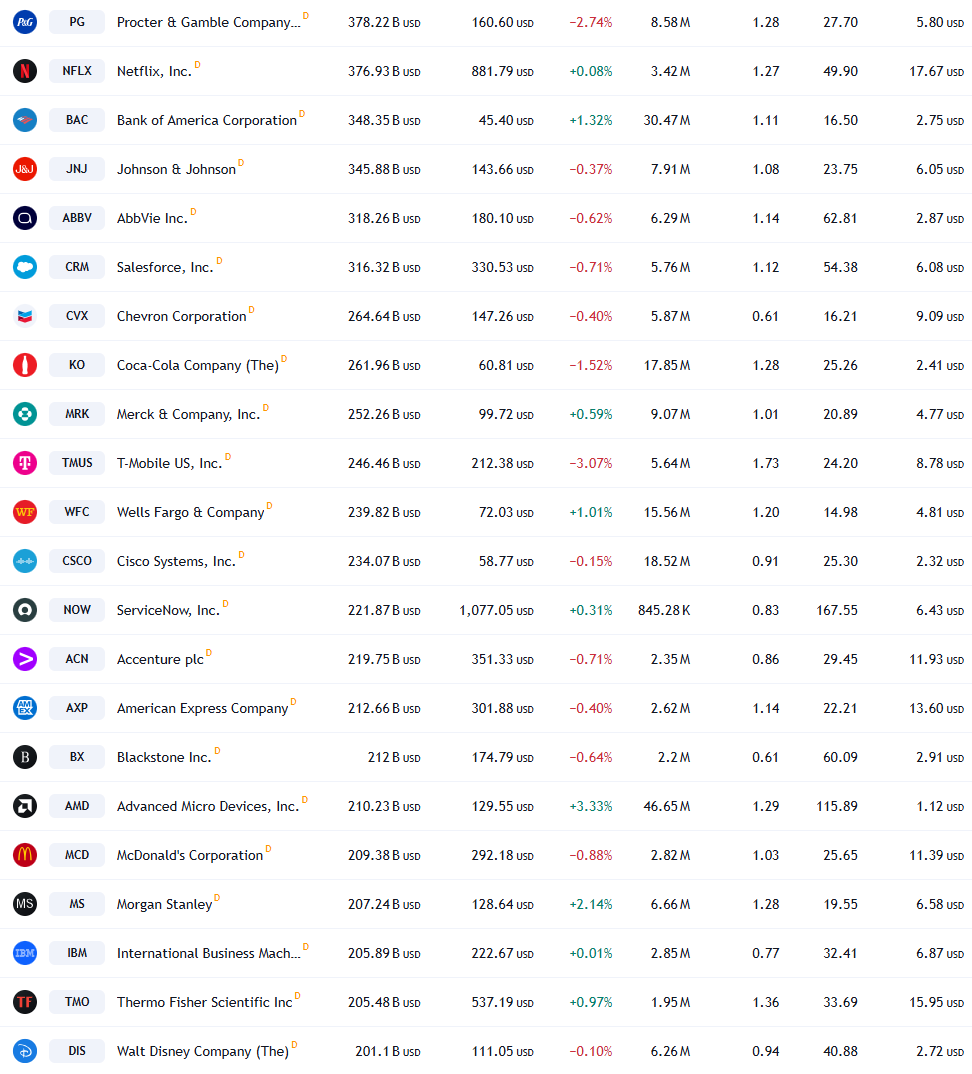
Task: Open the TMUS ticker symbol
Action: (77, 463)
